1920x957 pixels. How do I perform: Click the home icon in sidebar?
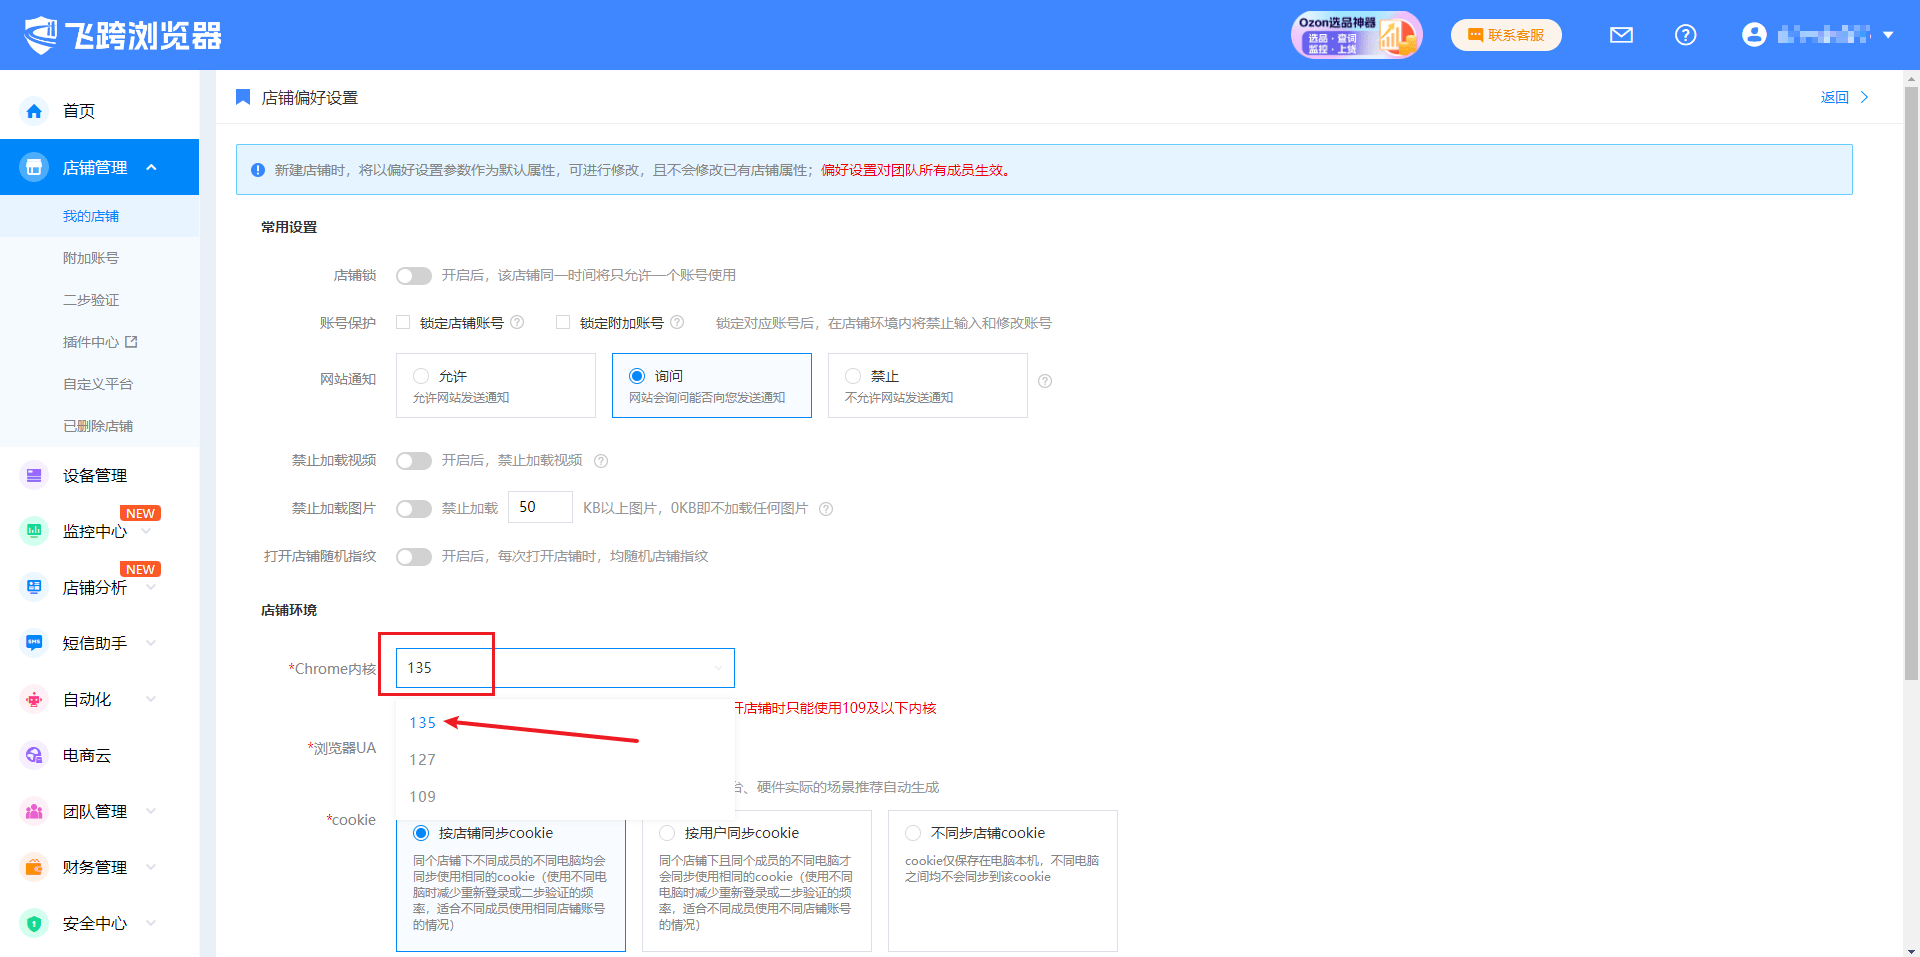pyautogui.click(x=34, y=111)
